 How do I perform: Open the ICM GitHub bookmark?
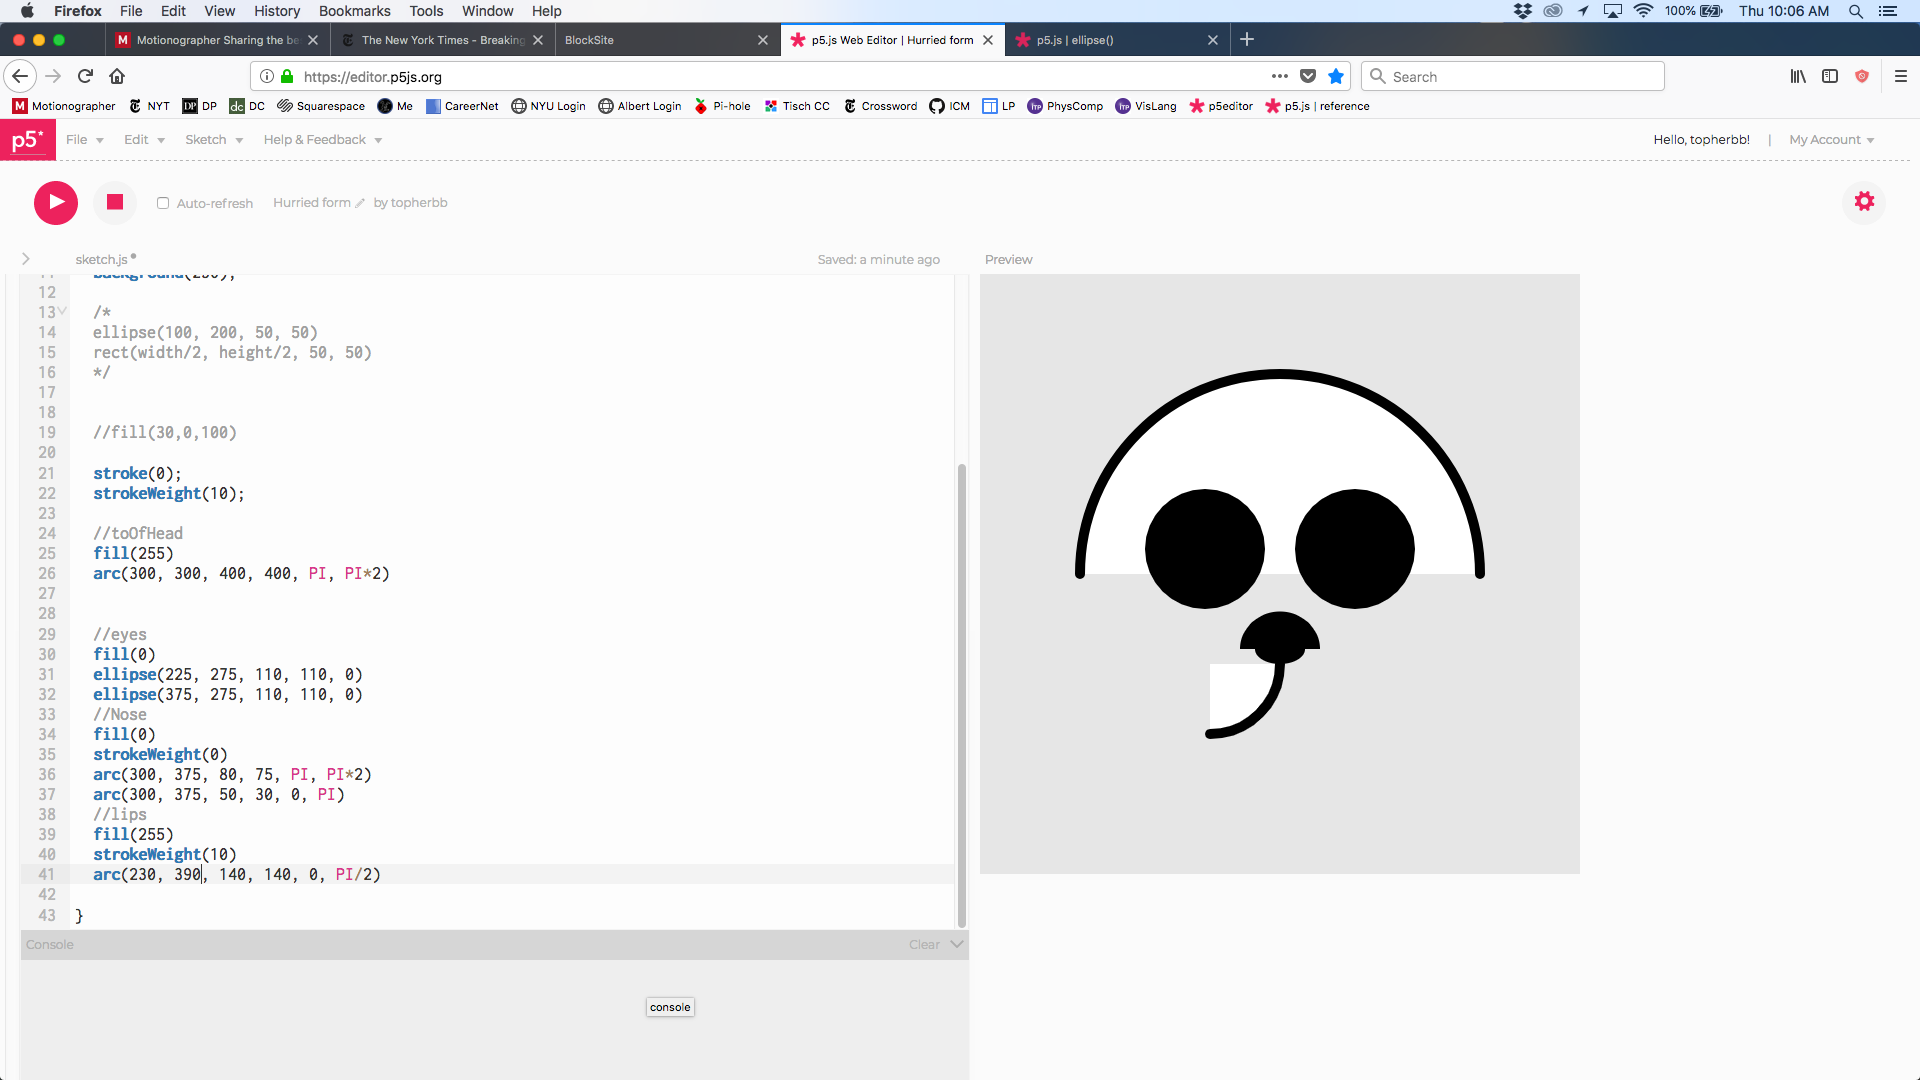[949, 106]
